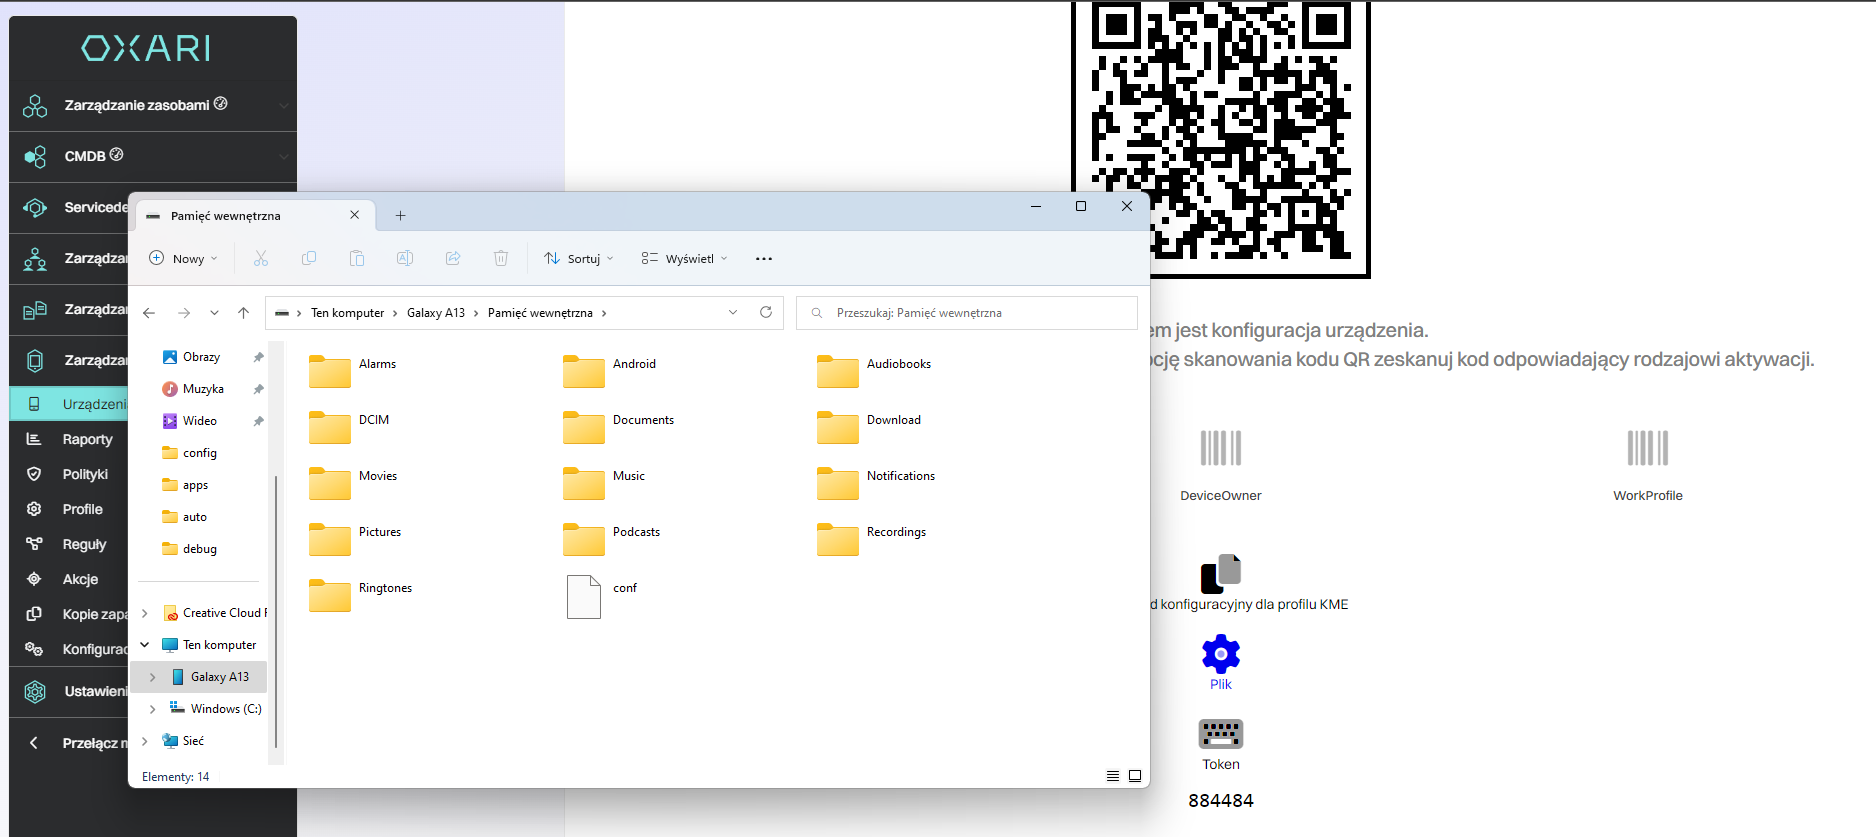The width and height of the screenshot is (1876, 837).
Task: Click the Przeszukaj search field
Action: (x=966, y=313)
